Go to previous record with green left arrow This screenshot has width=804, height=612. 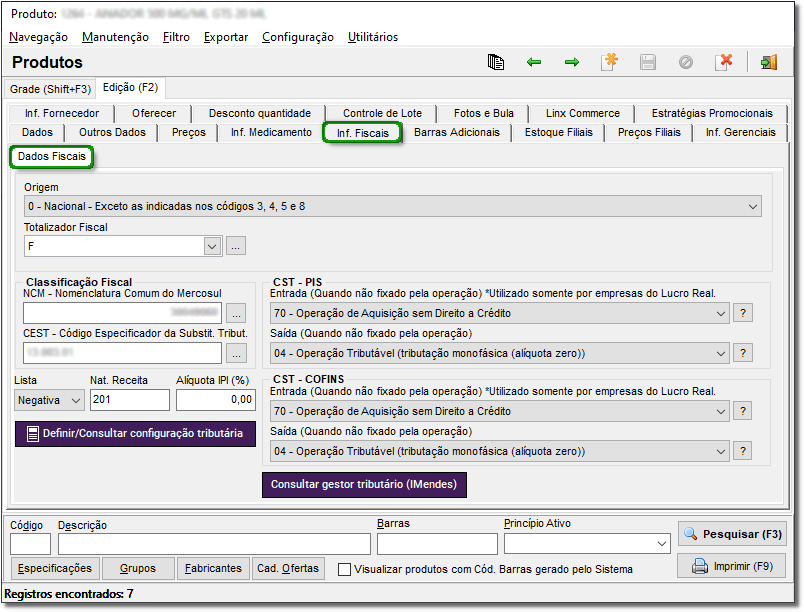click(534, 62)
